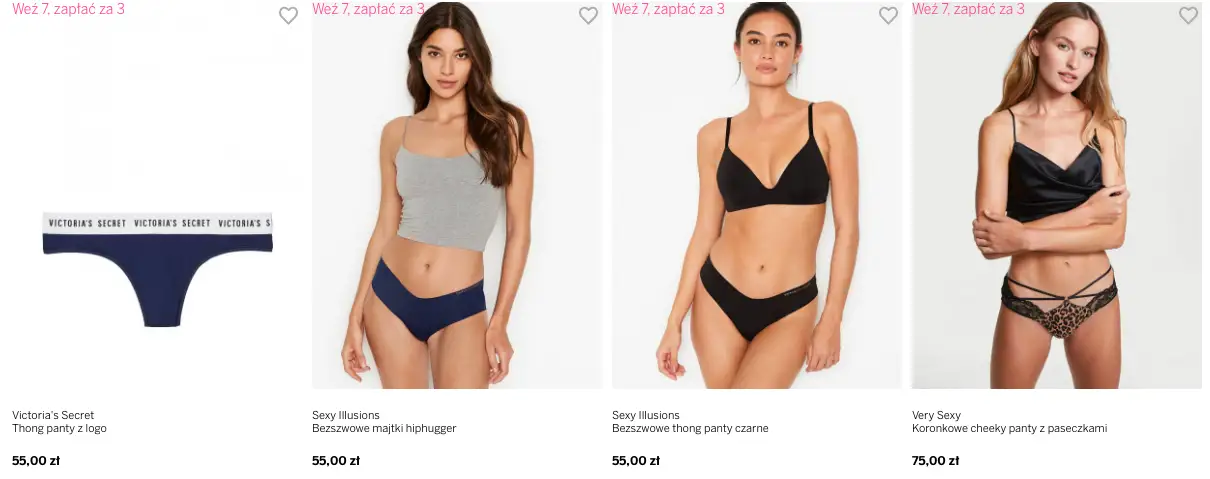View the blue hiphugger model photo
This screenshot has height=479, width=1210.
[x=457, y=195]
